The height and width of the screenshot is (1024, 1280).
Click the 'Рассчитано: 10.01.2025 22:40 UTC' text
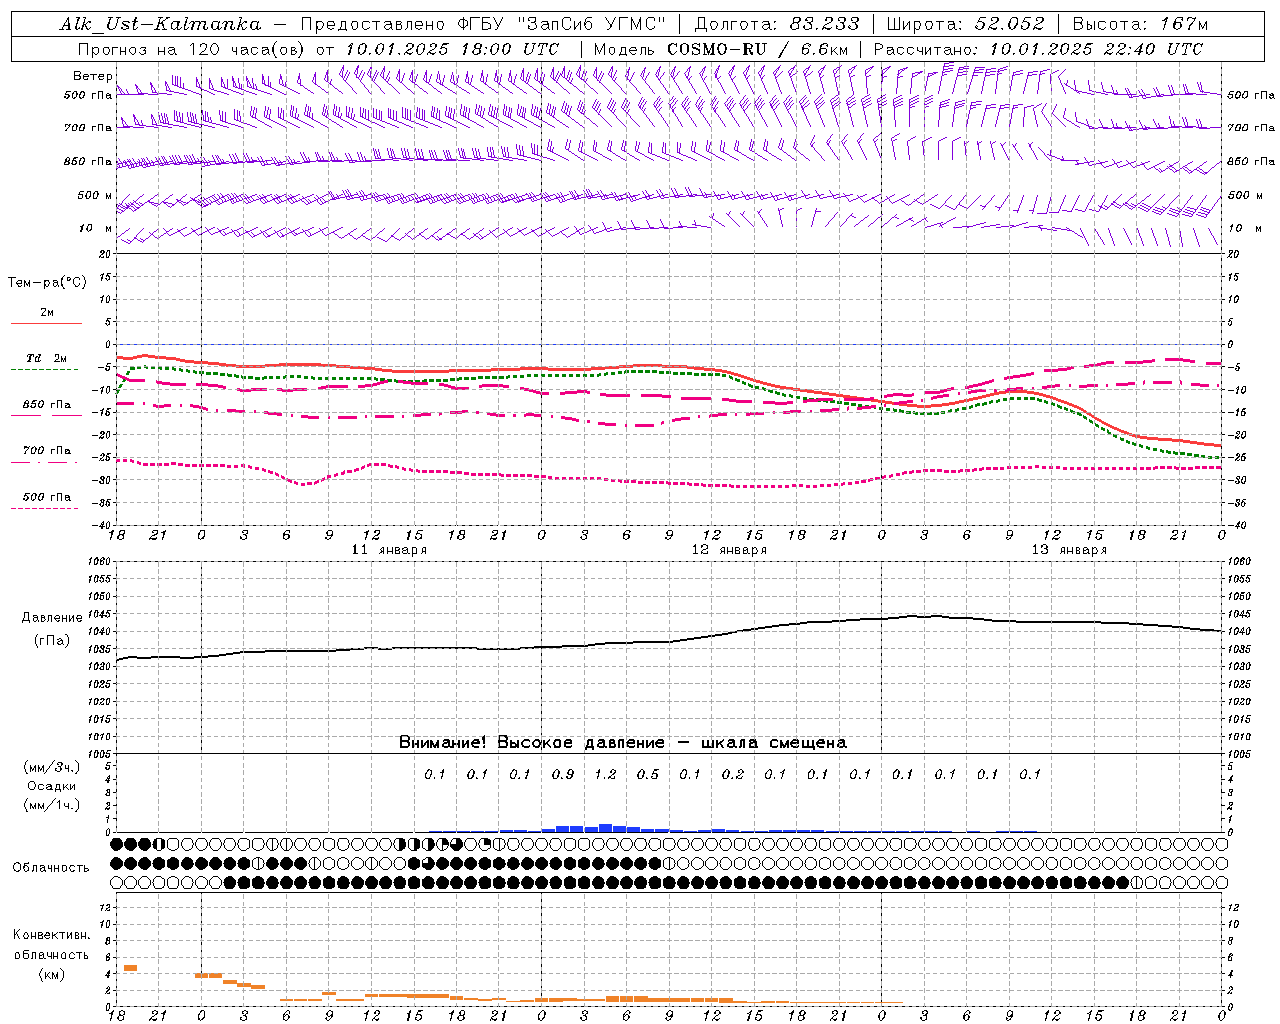click(x=1038, y=49)
